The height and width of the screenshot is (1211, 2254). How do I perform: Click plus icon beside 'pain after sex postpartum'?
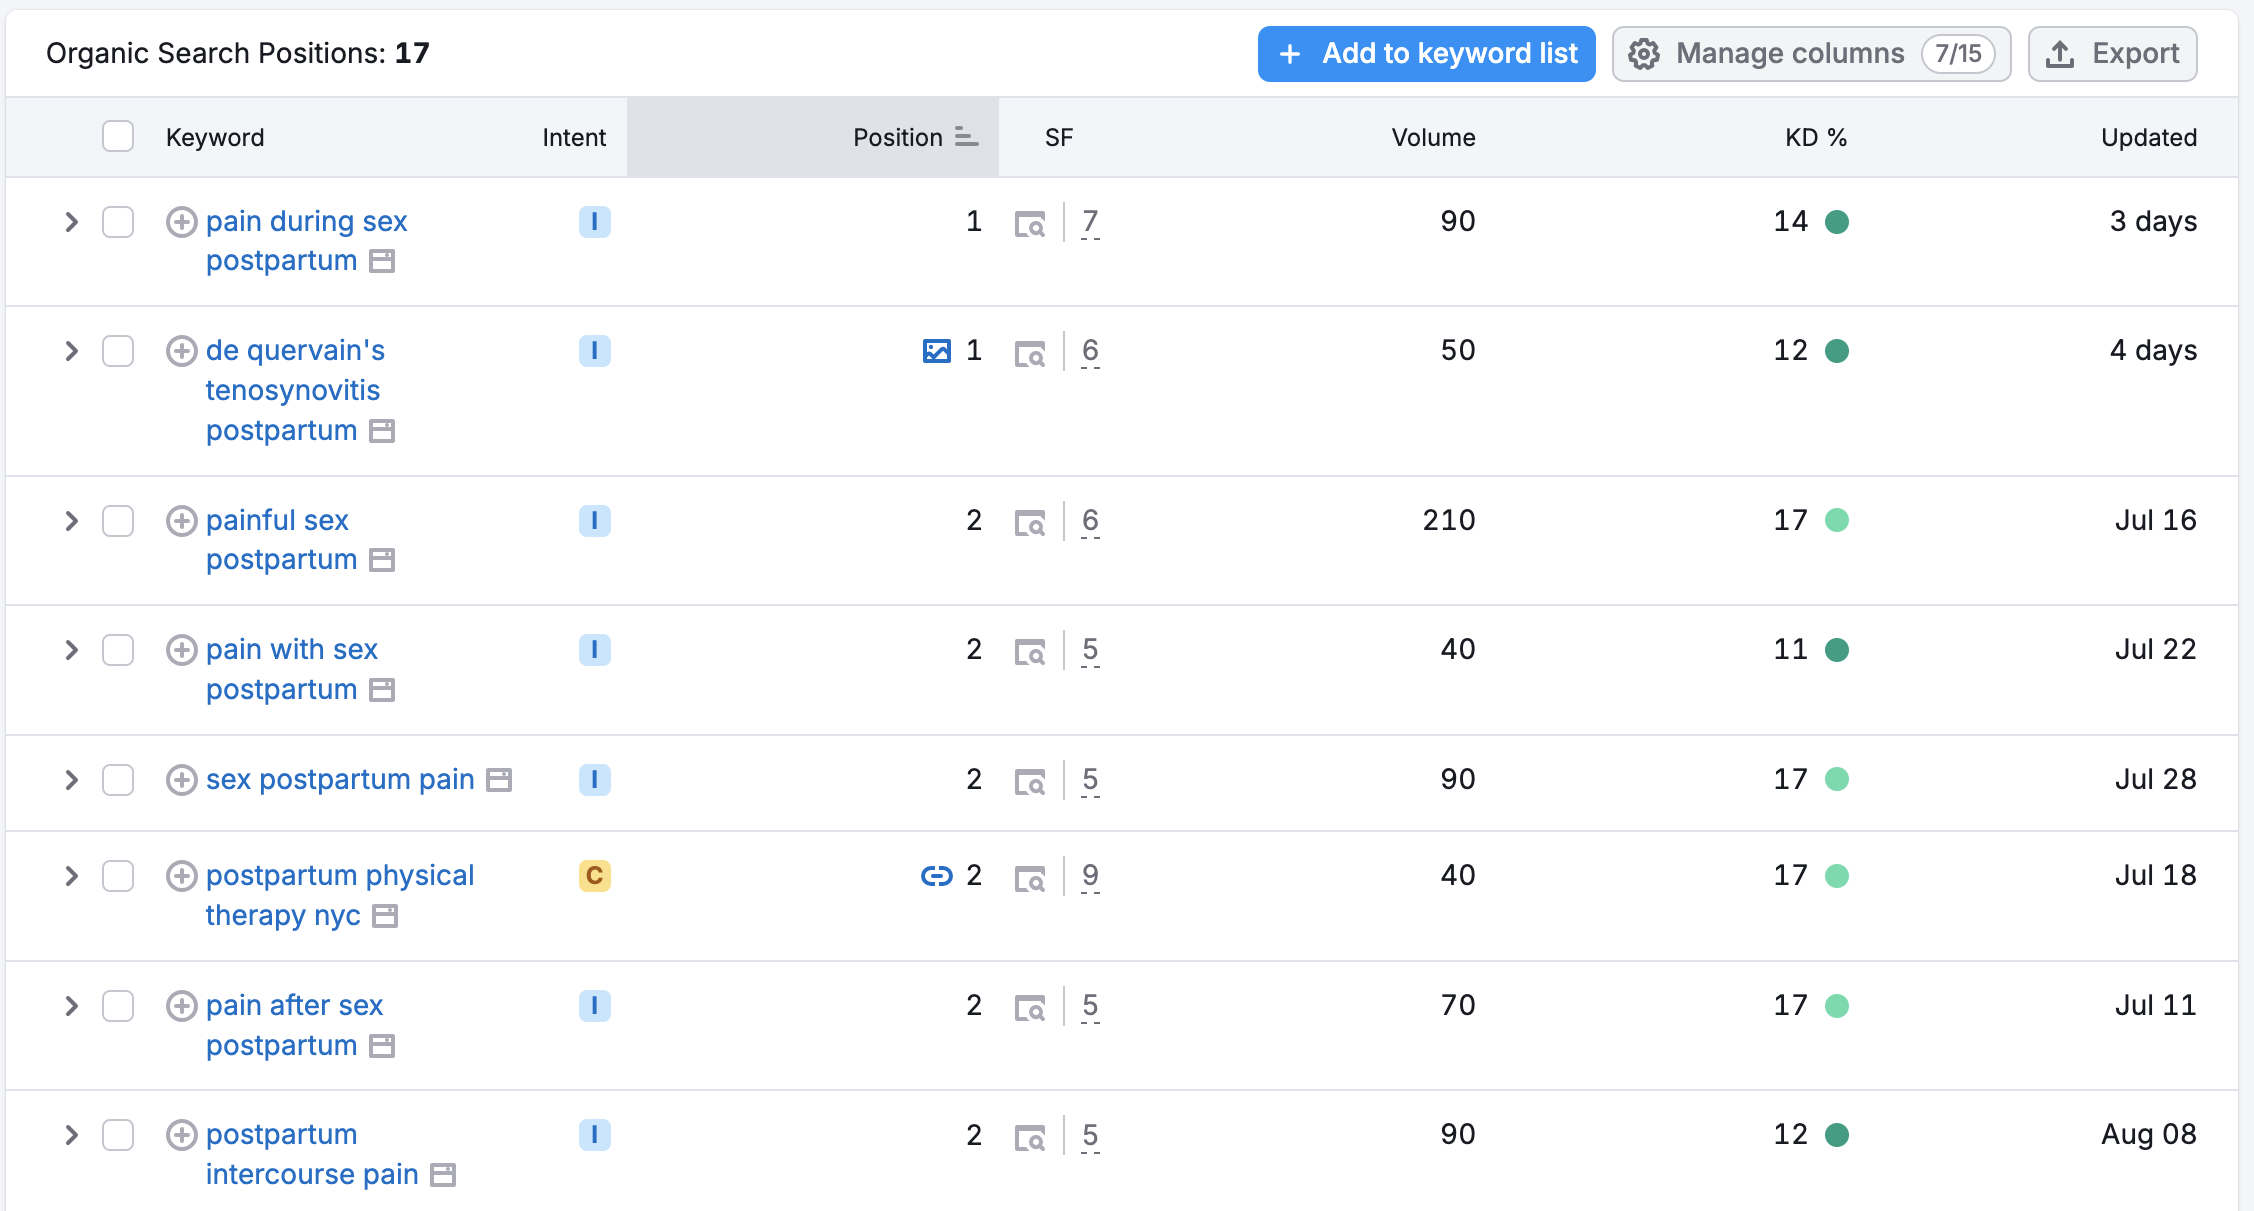(x=181, y=1006)
